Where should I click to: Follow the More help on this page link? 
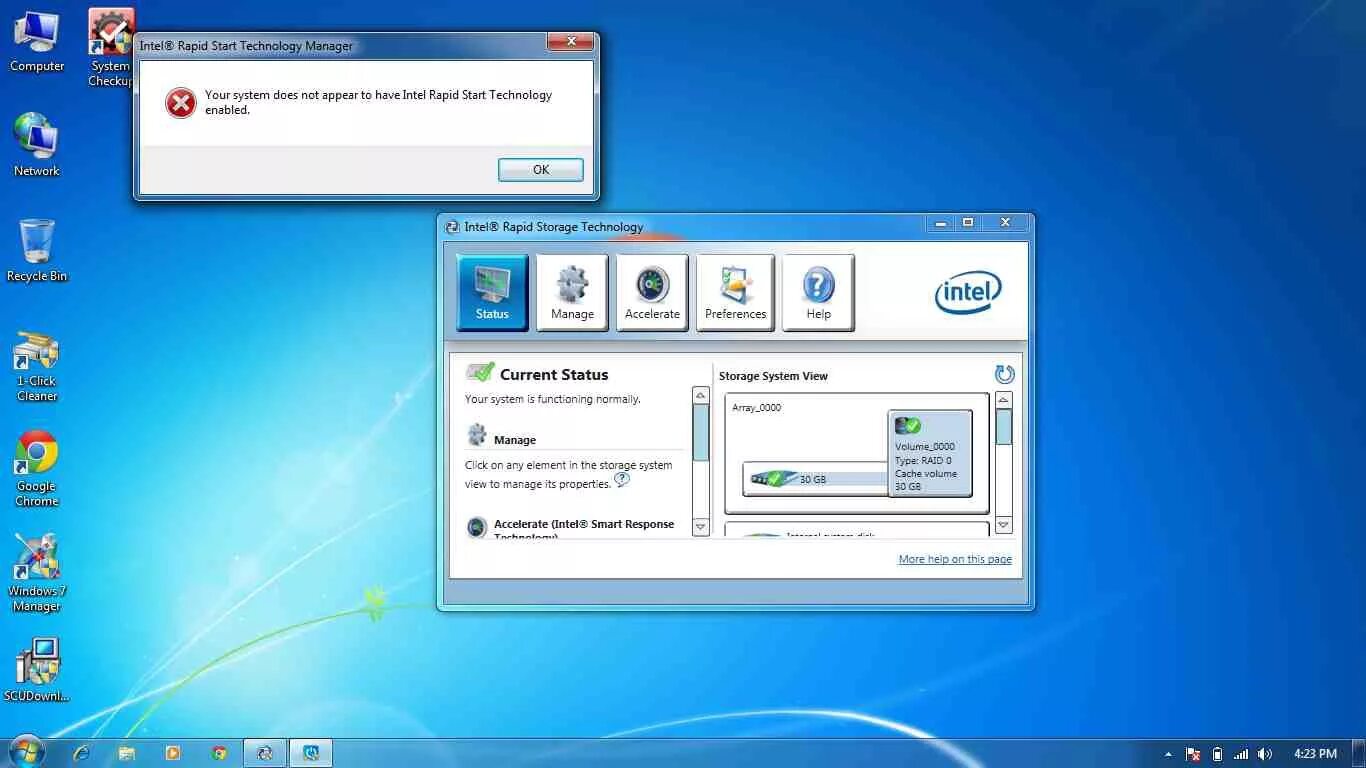(x=955, y=559)
